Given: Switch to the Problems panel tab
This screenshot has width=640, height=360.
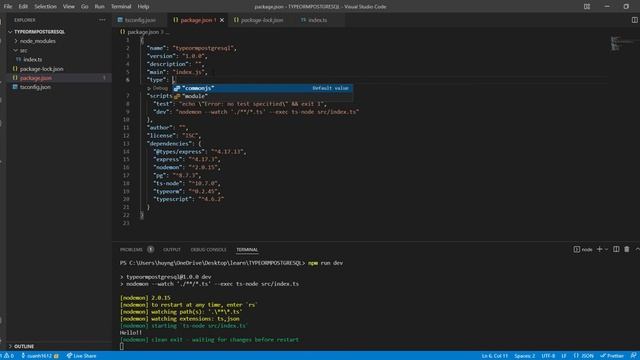Looking at the screenshot, I should click(131, 250).
